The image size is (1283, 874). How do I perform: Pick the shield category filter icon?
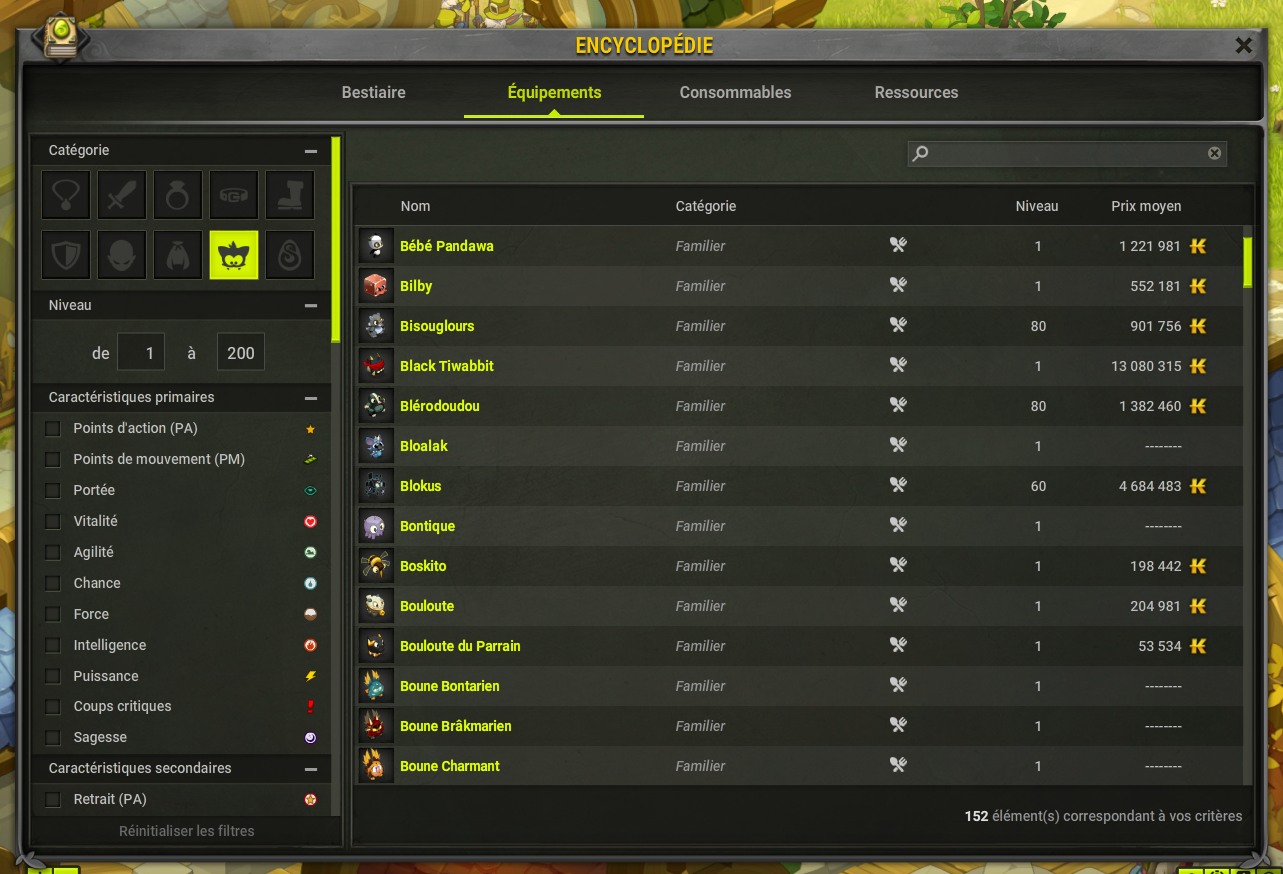click(66, 255)
